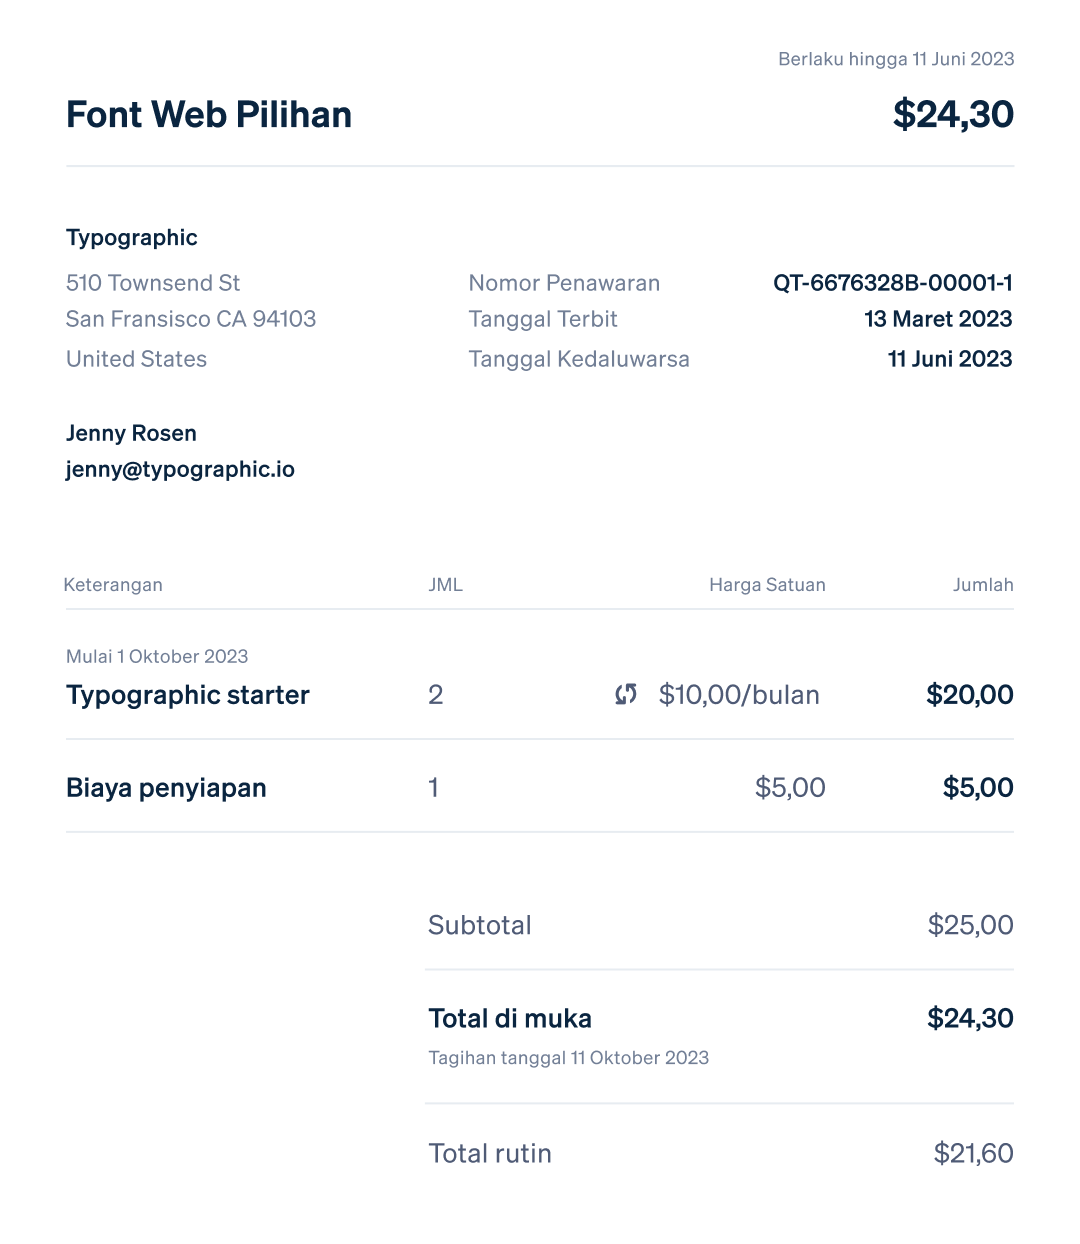This screenshot has height=1244, width=1080.
Task: Click the Total di muka label
Action: pos(510,1019)
